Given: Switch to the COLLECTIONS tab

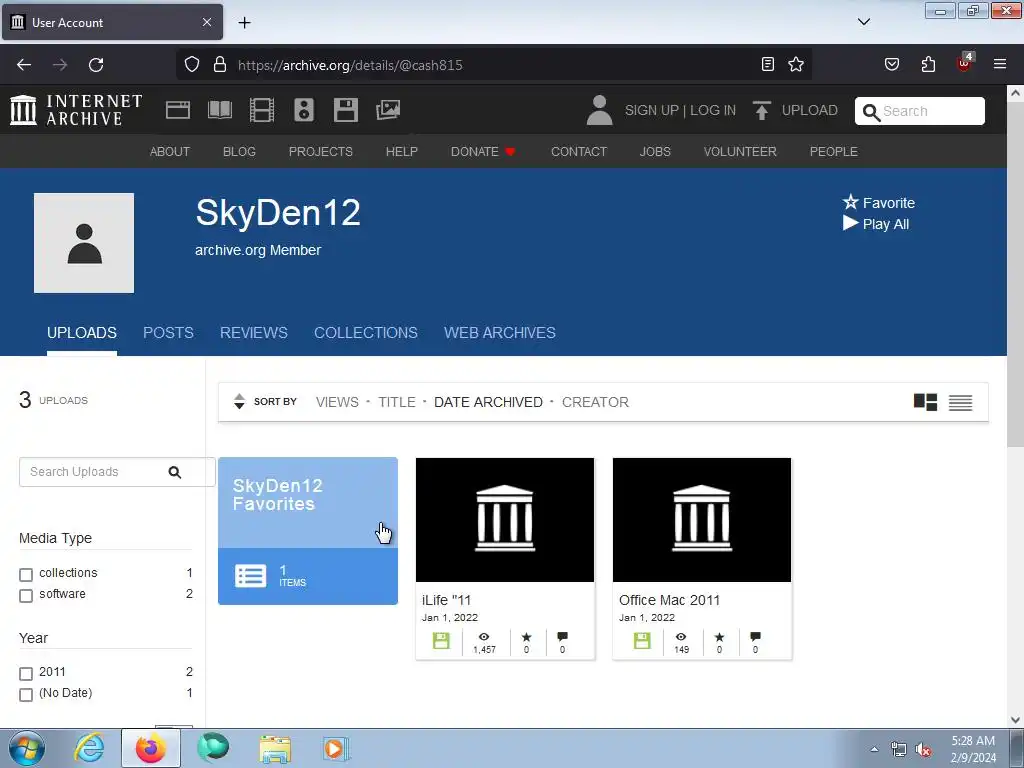Looking at the screenshot, I should pos(366,332).
